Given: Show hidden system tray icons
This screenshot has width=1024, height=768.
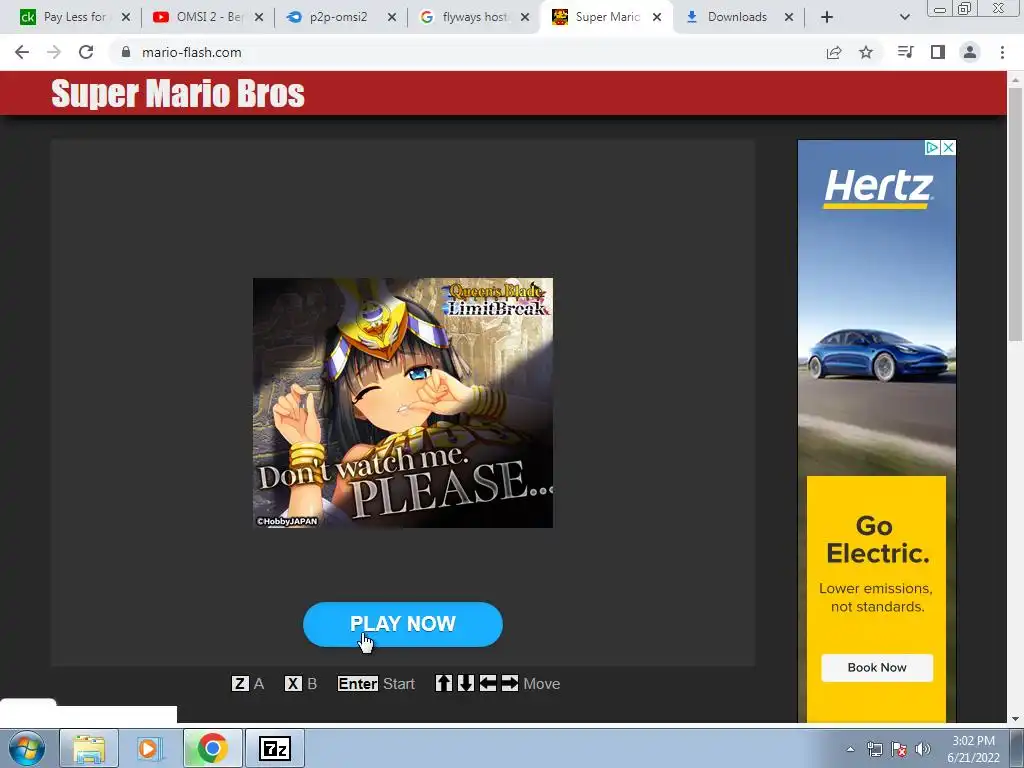Looking at the screenshot, I should (850, 749).
